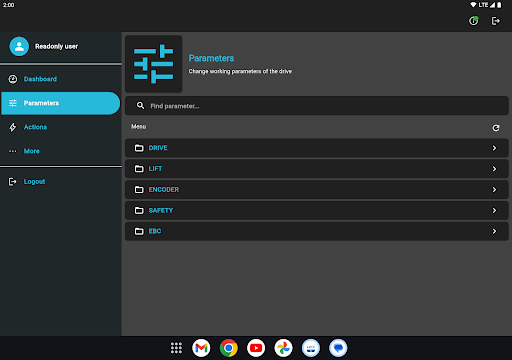The image size is (512, 360).
Task: Click the Actions lightning bolt icon
Action: [13, 127]
